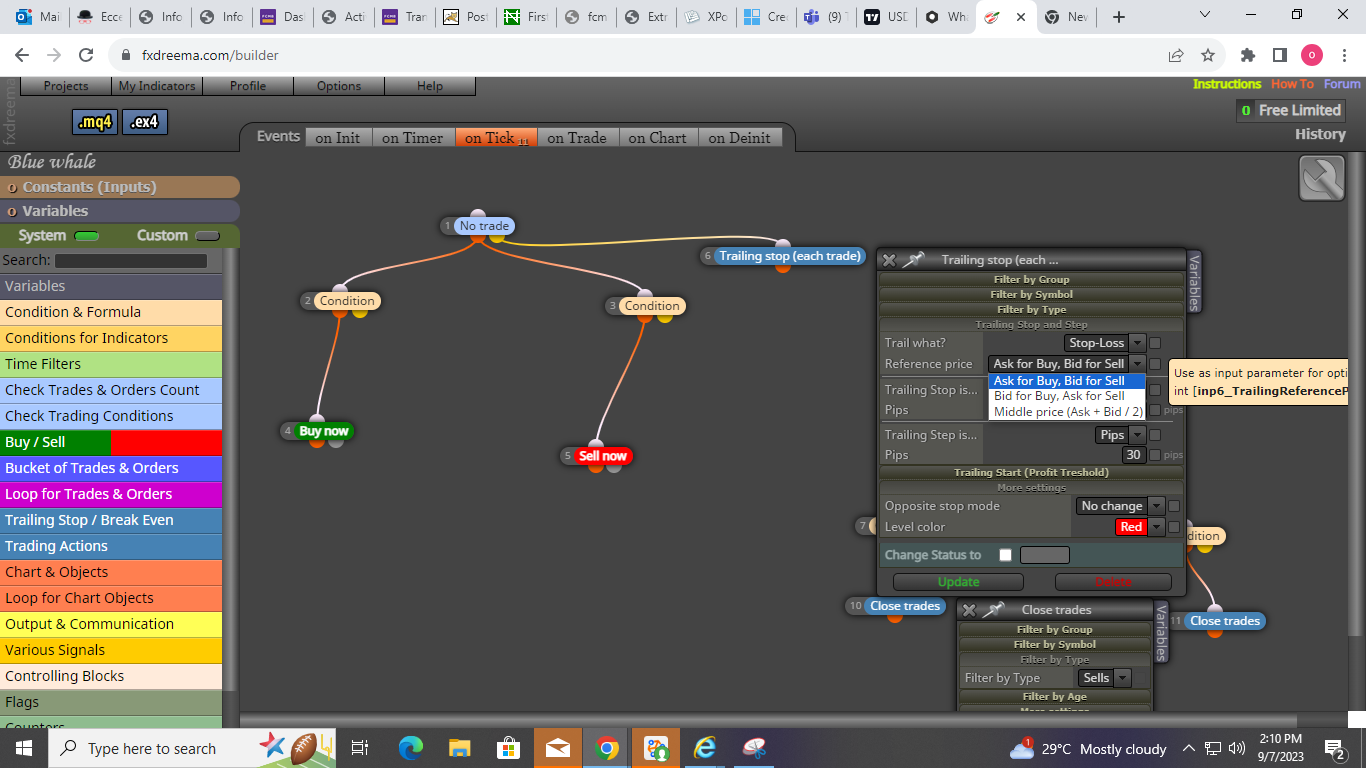Reload the fxdreema builder page
This screenshot has width=1366, height=768.
point(86,56)
